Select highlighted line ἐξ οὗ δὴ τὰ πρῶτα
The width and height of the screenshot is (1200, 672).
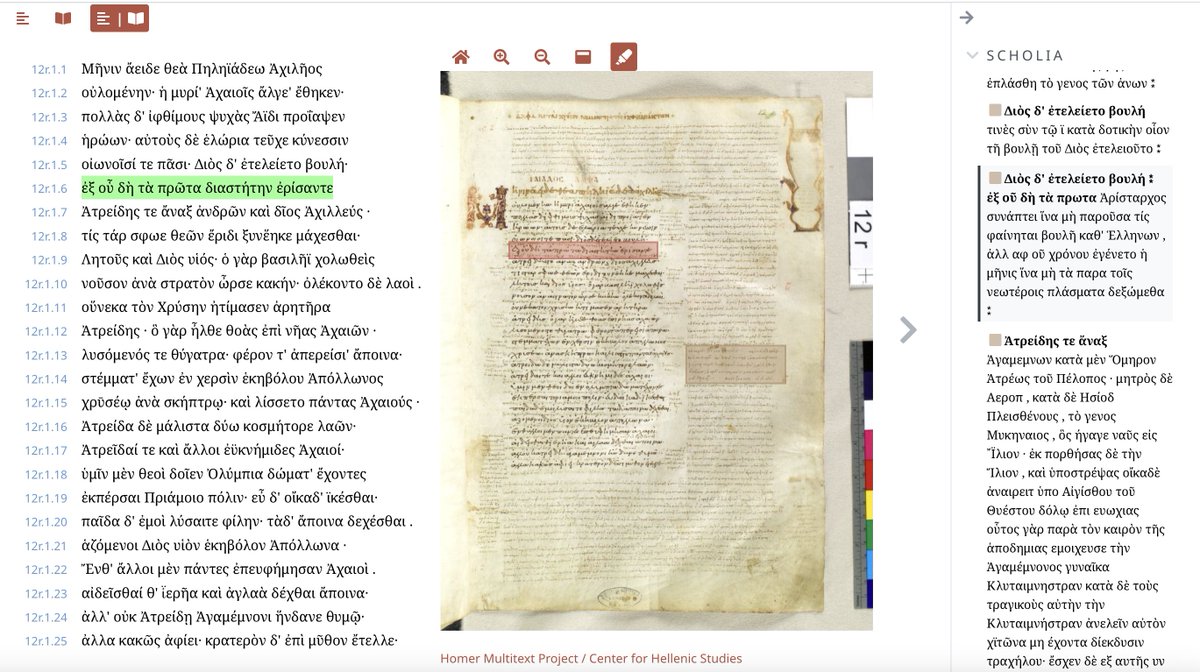pos(207,188)
